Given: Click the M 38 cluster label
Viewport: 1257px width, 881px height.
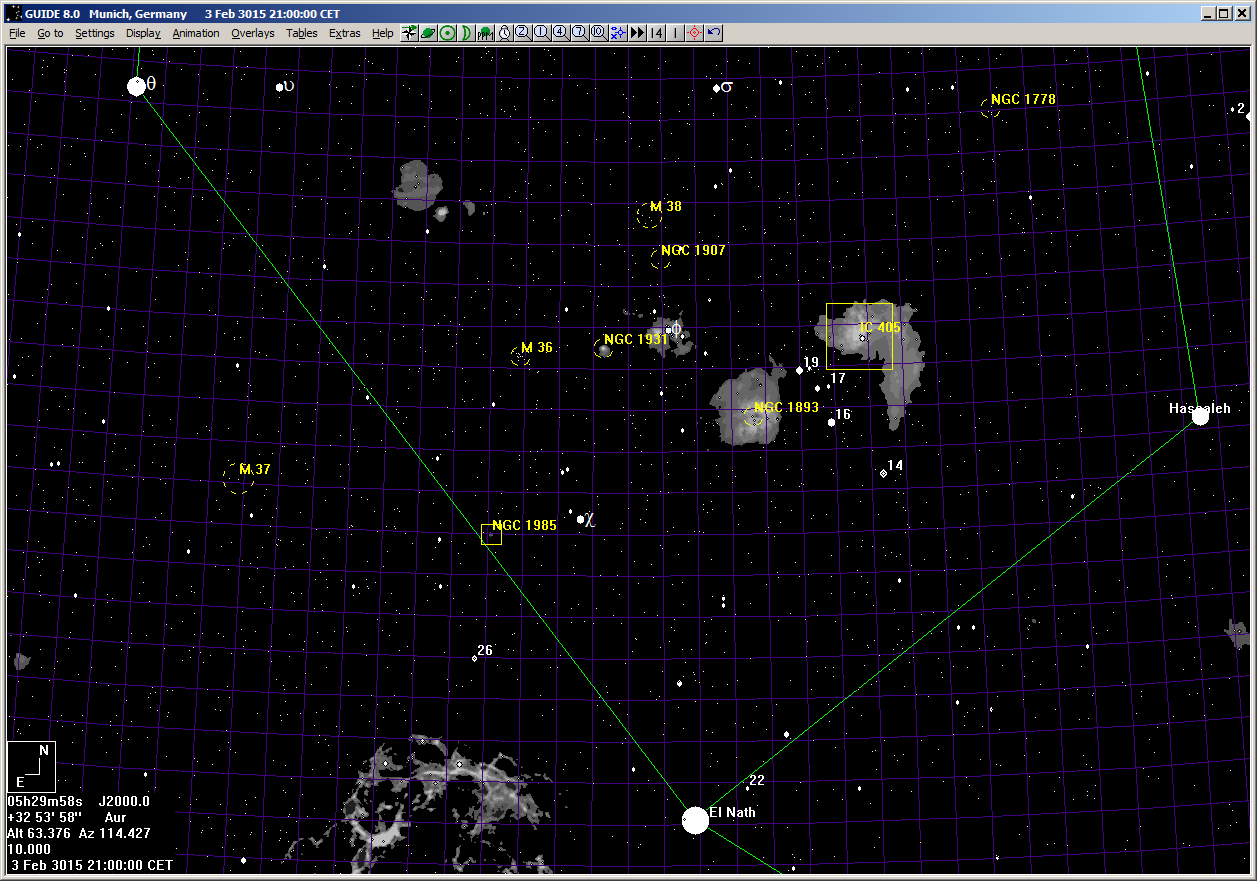Looking at the screenshot, I should tap(666, 206).
